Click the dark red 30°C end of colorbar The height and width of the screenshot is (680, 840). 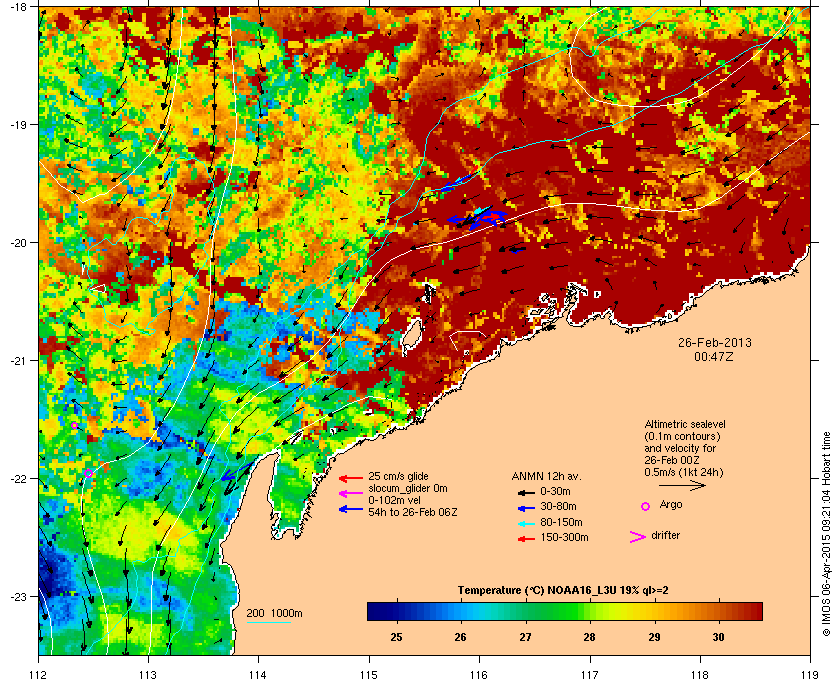click(x=753, y=611)
